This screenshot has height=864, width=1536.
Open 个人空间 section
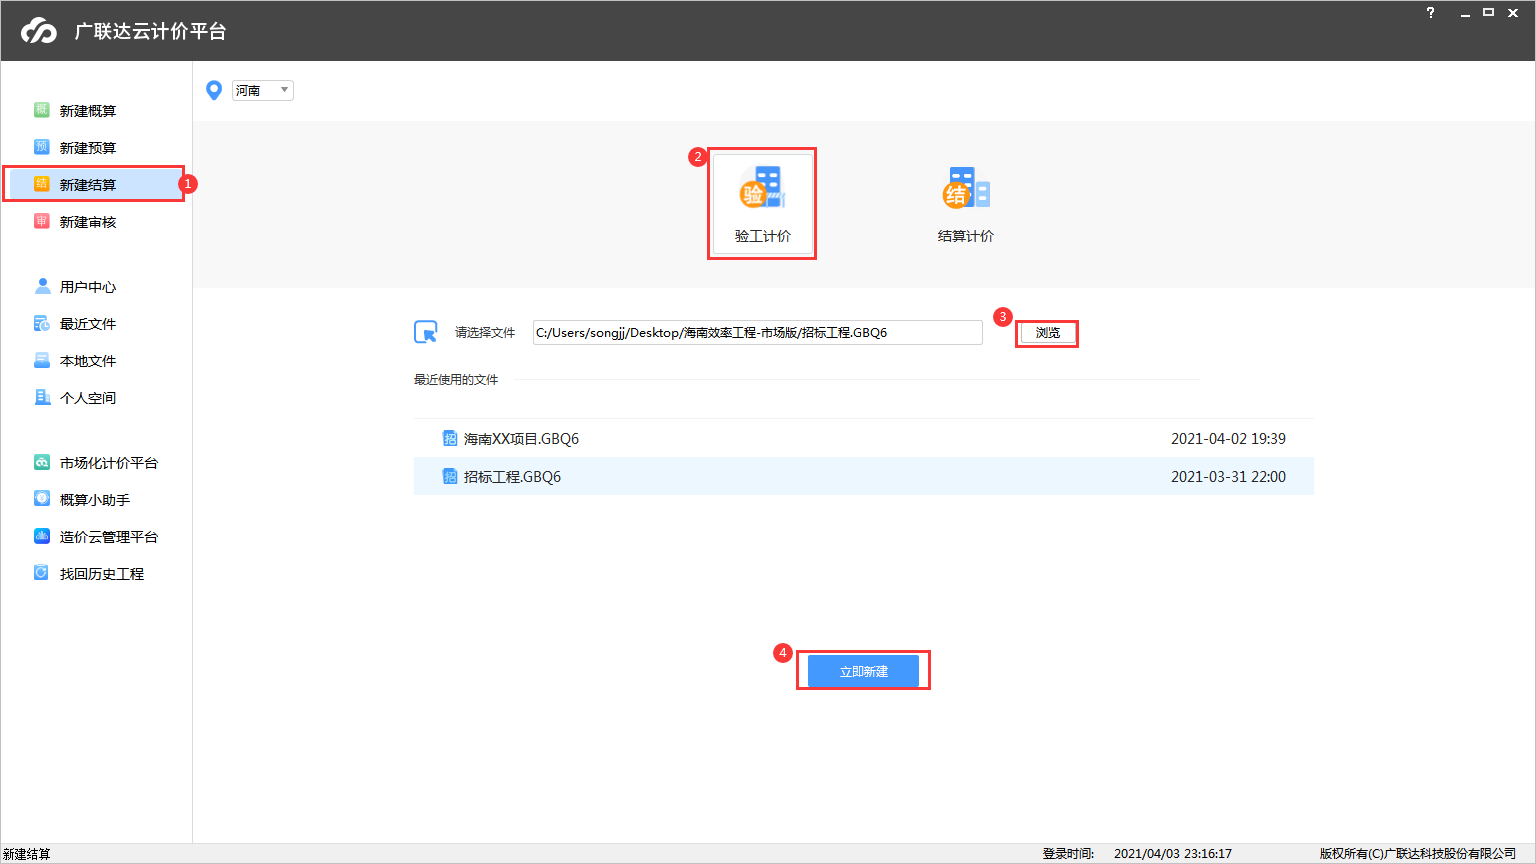[88, 398]
